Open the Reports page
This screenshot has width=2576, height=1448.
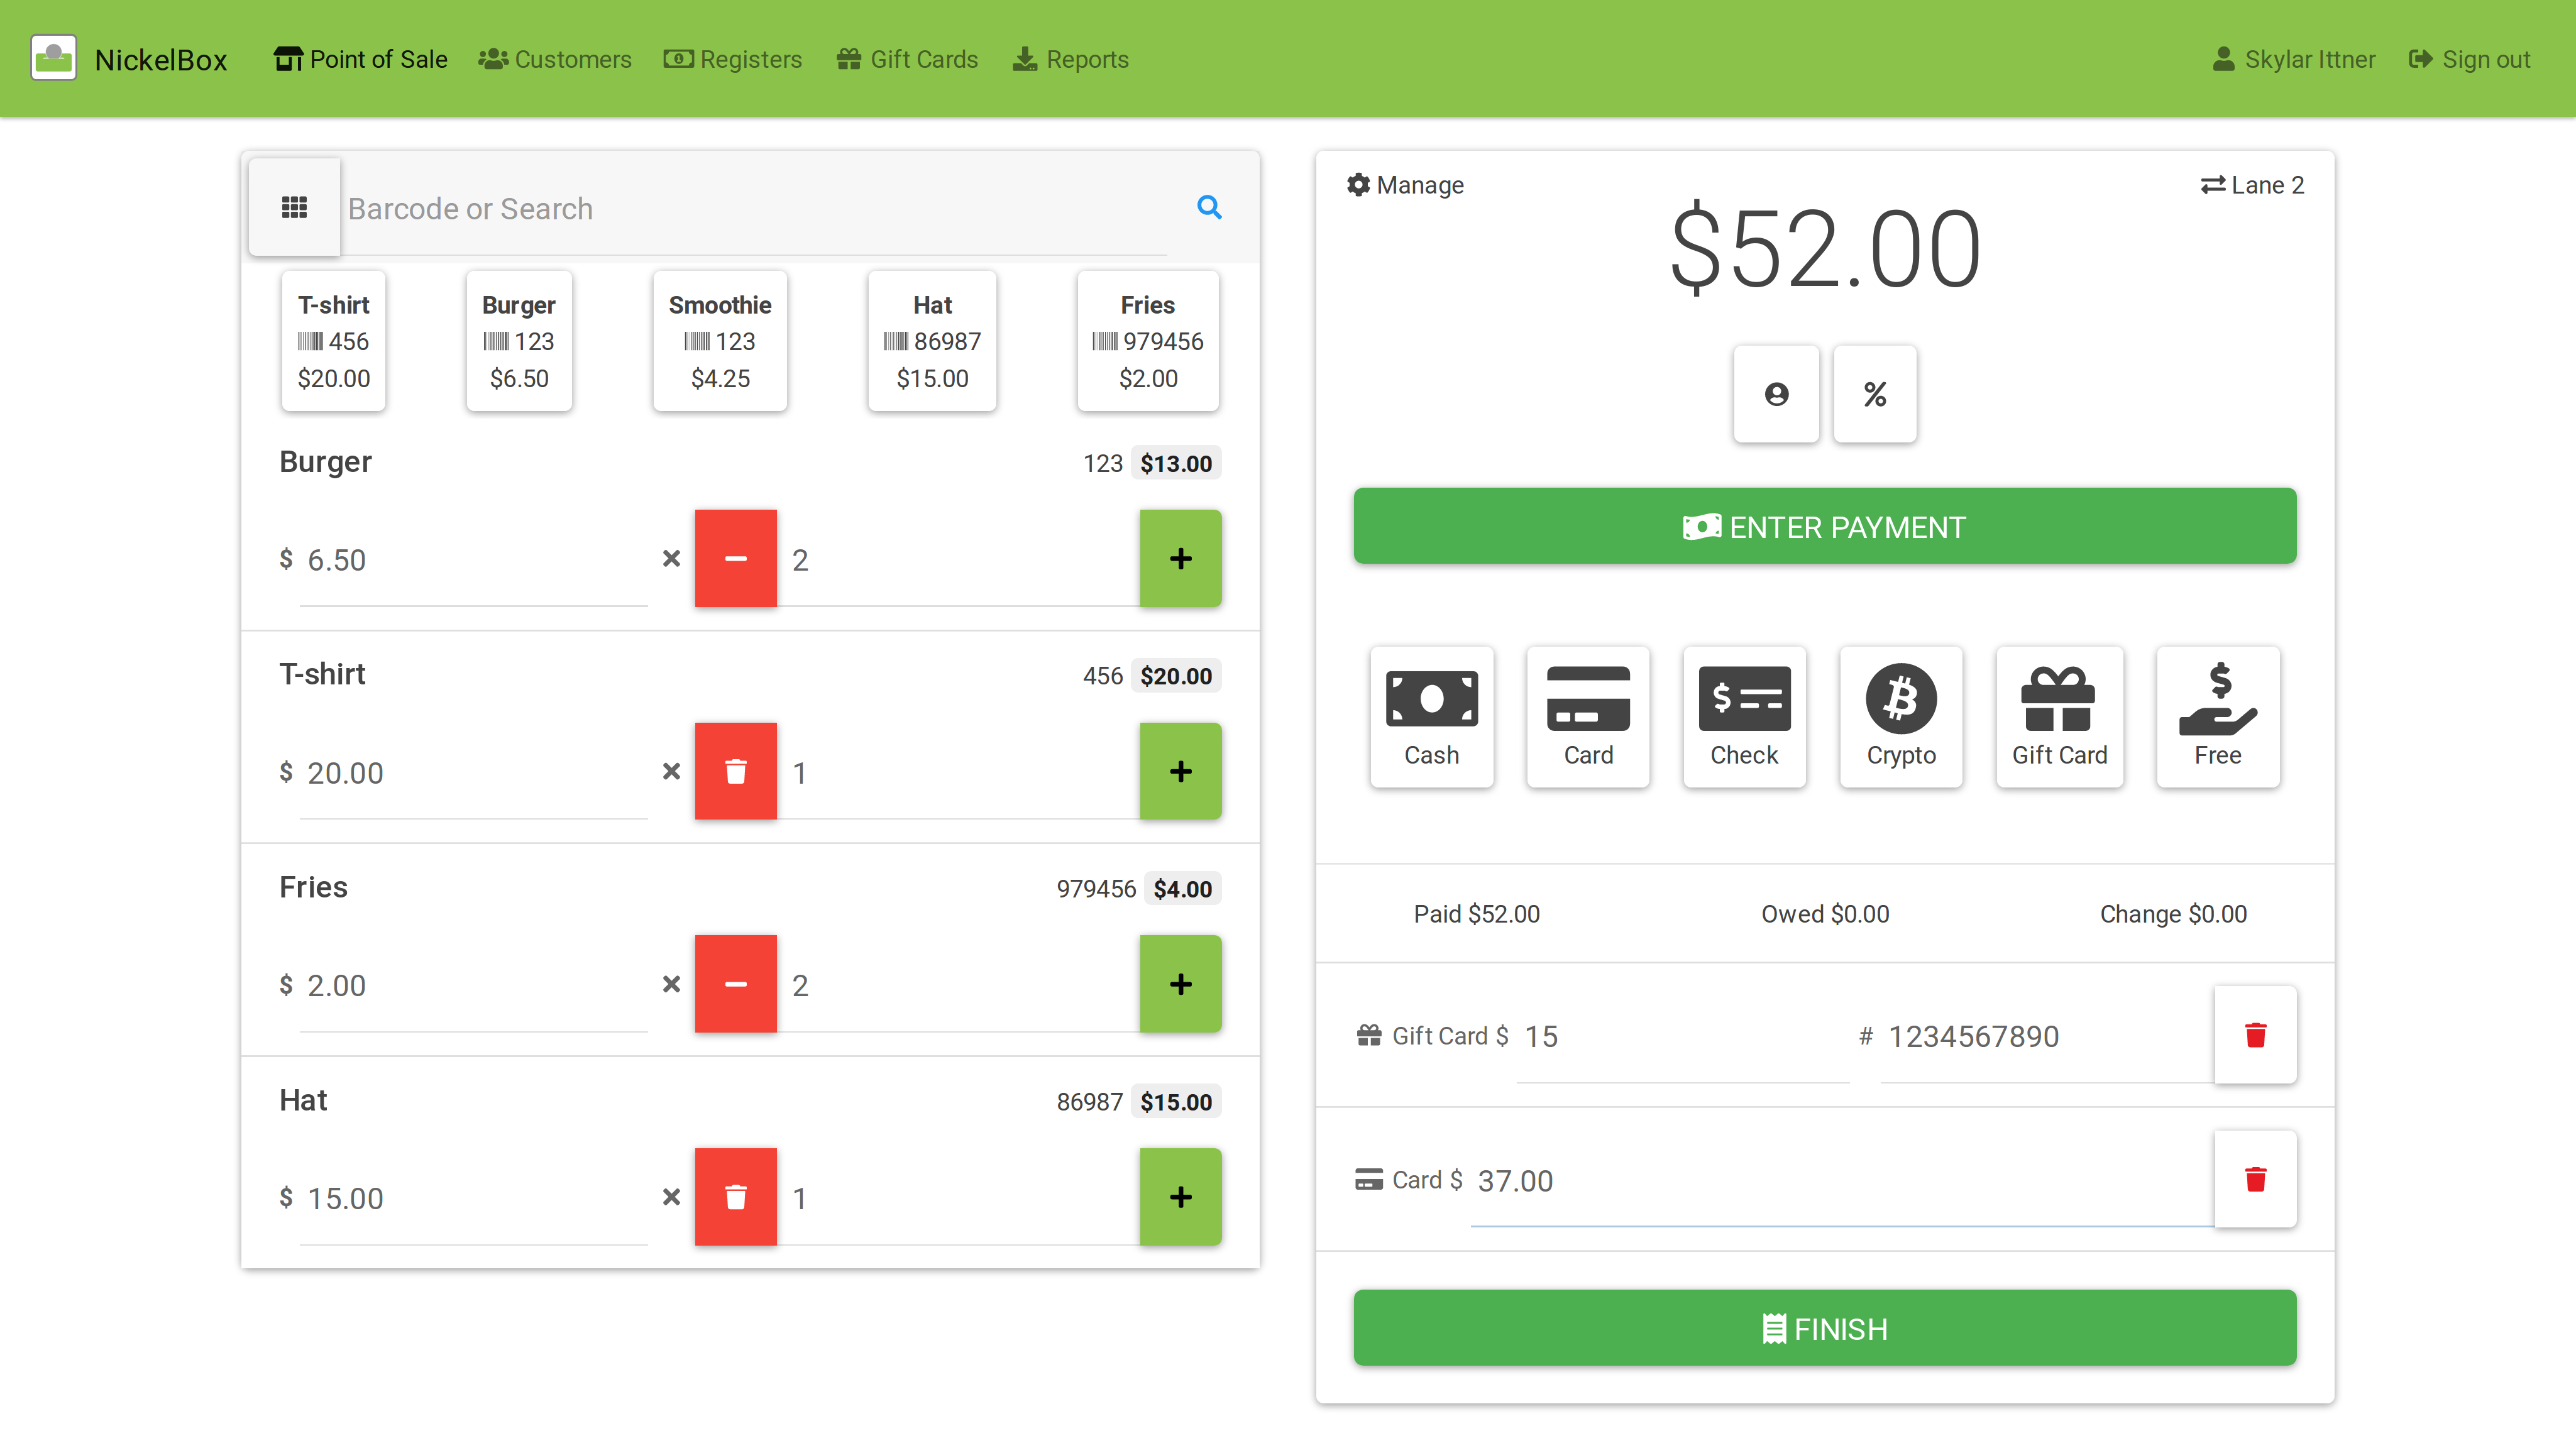[x=1070, y=59]
